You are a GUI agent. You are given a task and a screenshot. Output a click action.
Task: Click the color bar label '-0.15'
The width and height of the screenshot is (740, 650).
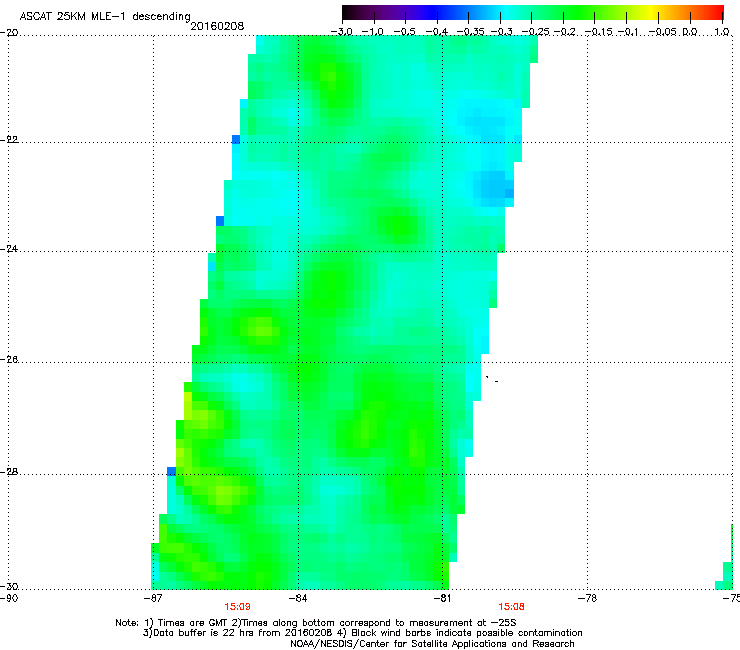(x=597, y=32)
